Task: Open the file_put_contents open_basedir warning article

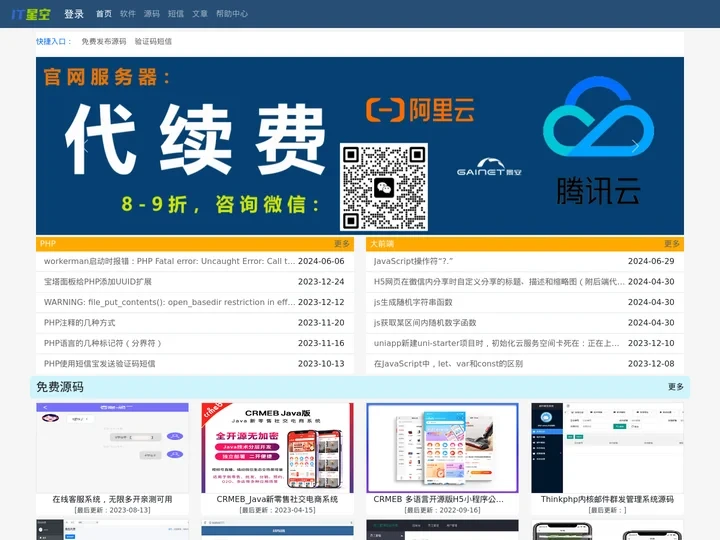Action: [169, 302]
